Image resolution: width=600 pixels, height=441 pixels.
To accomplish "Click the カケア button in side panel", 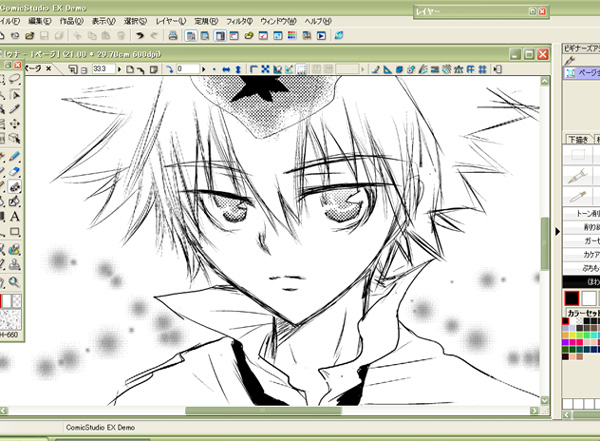I will [x=582, y=254].
